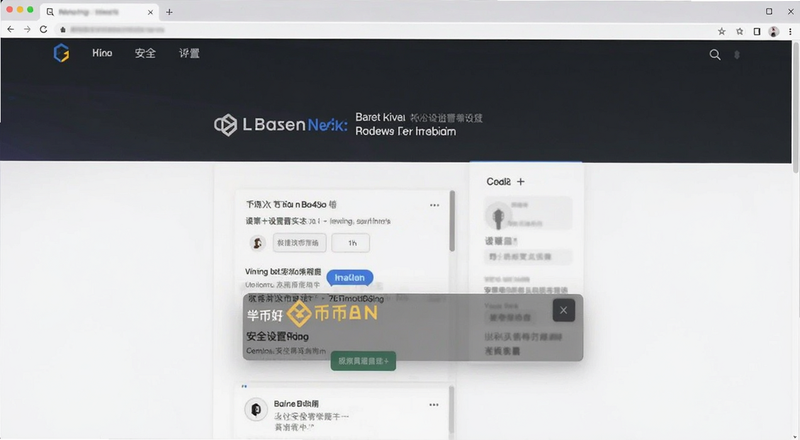
Task: Click the Rodews Fer Irrebiam banner text
Action: 406,131
